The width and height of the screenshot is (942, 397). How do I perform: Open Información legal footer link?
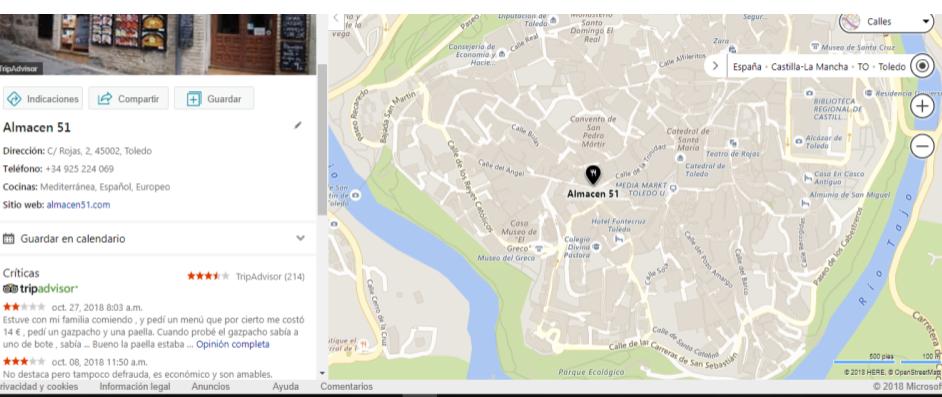pyautogui.click(x=135, y=387)
